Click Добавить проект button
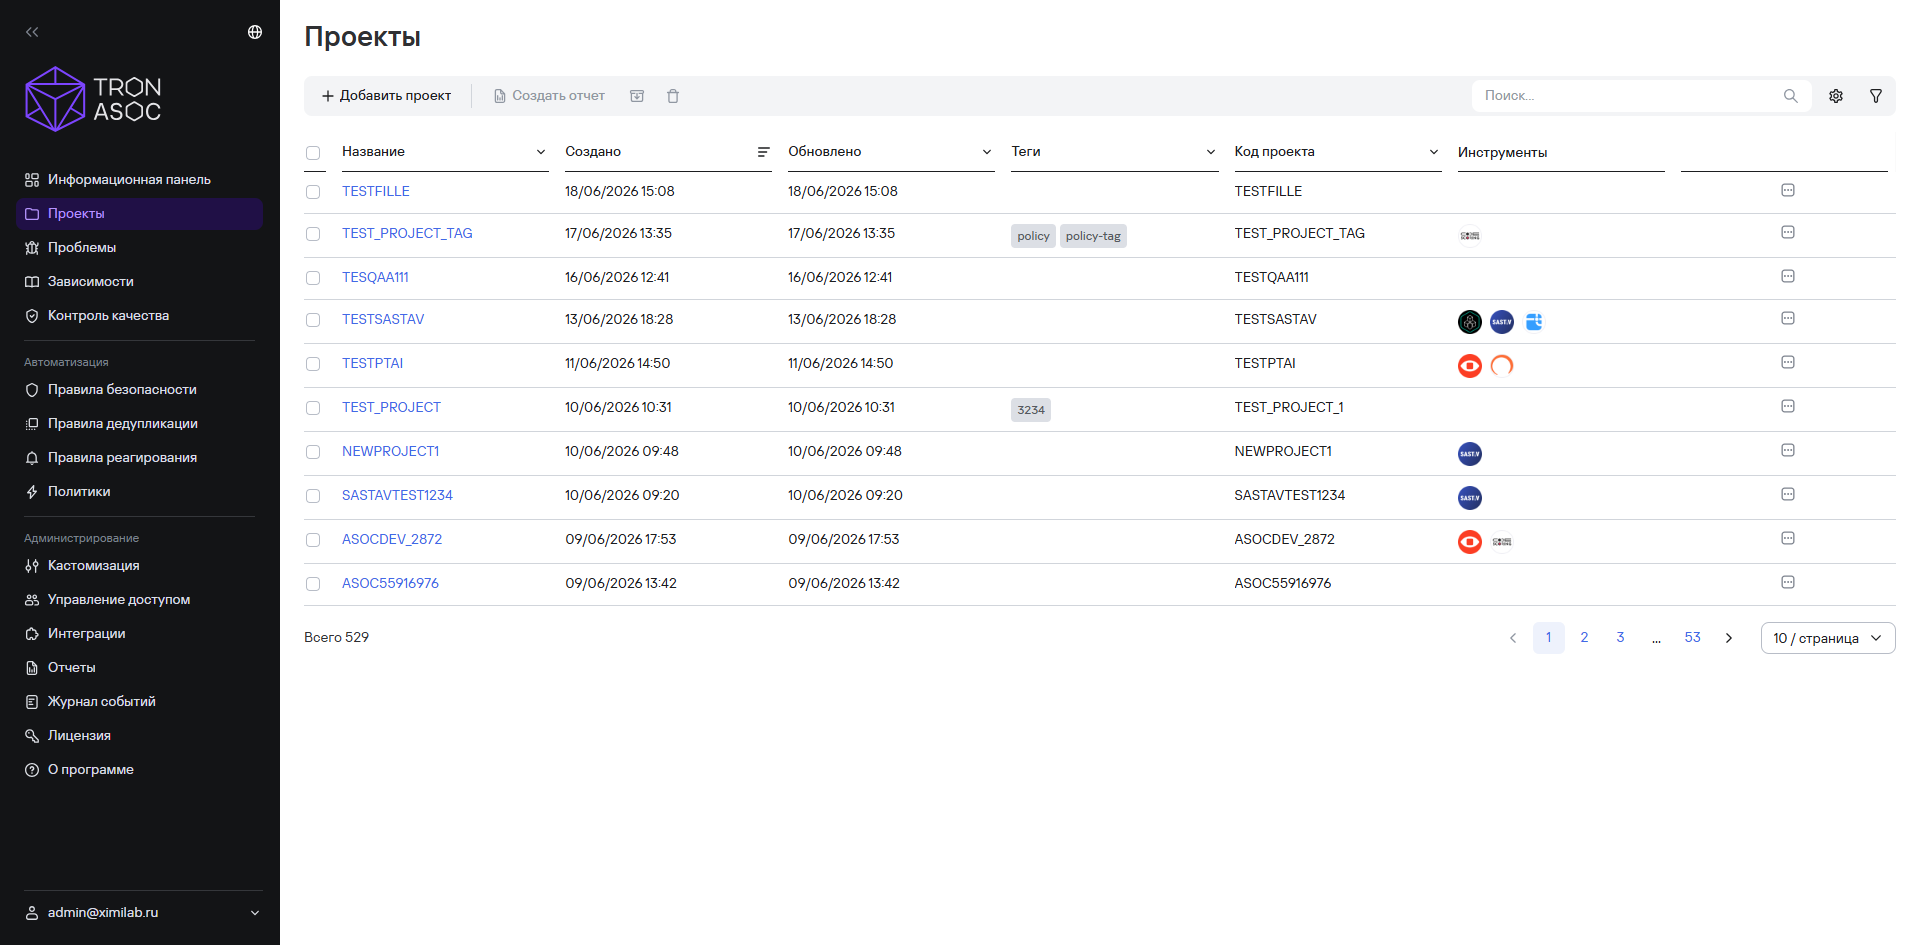The height and width of the screenshot is (945, 1920). 387,96
